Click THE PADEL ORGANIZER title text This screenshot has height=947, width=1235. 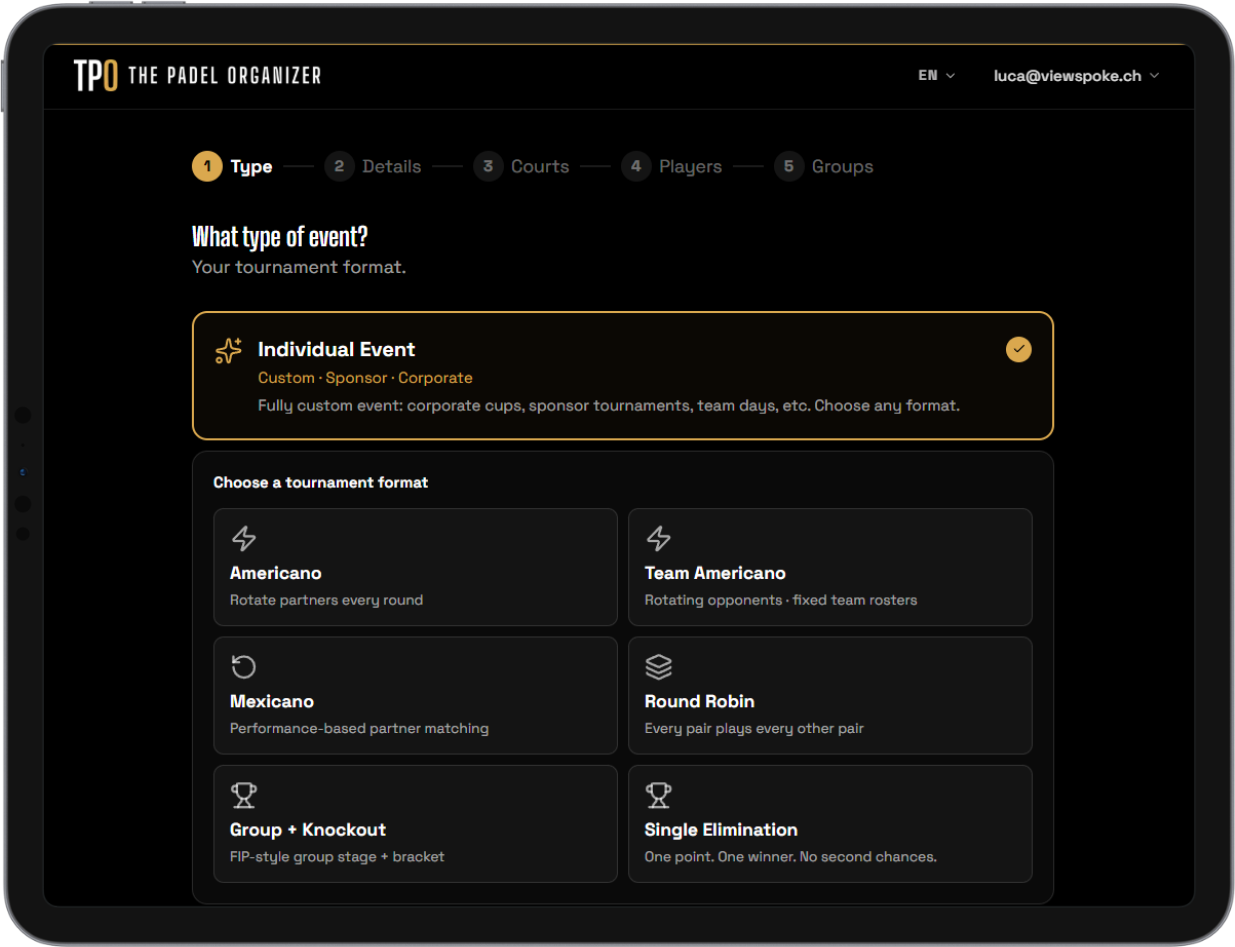coord(225,76)
